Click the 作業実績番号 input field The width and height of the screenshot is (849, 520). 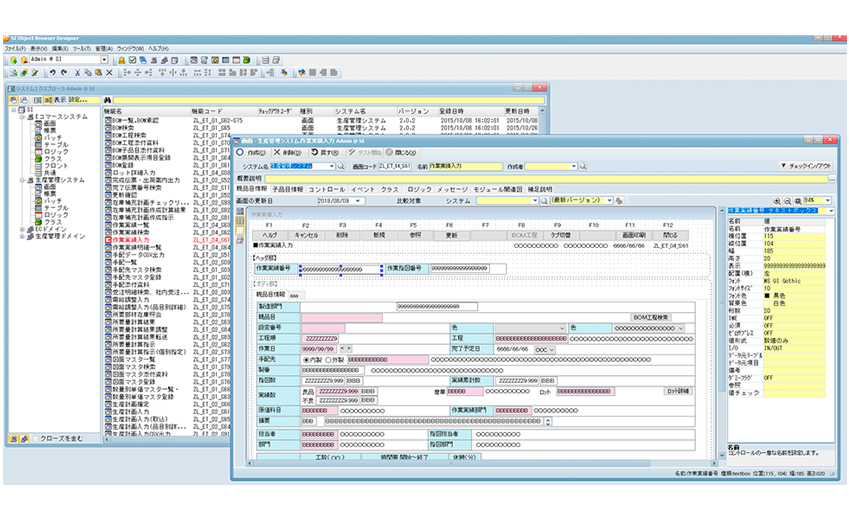pos(340,268)
